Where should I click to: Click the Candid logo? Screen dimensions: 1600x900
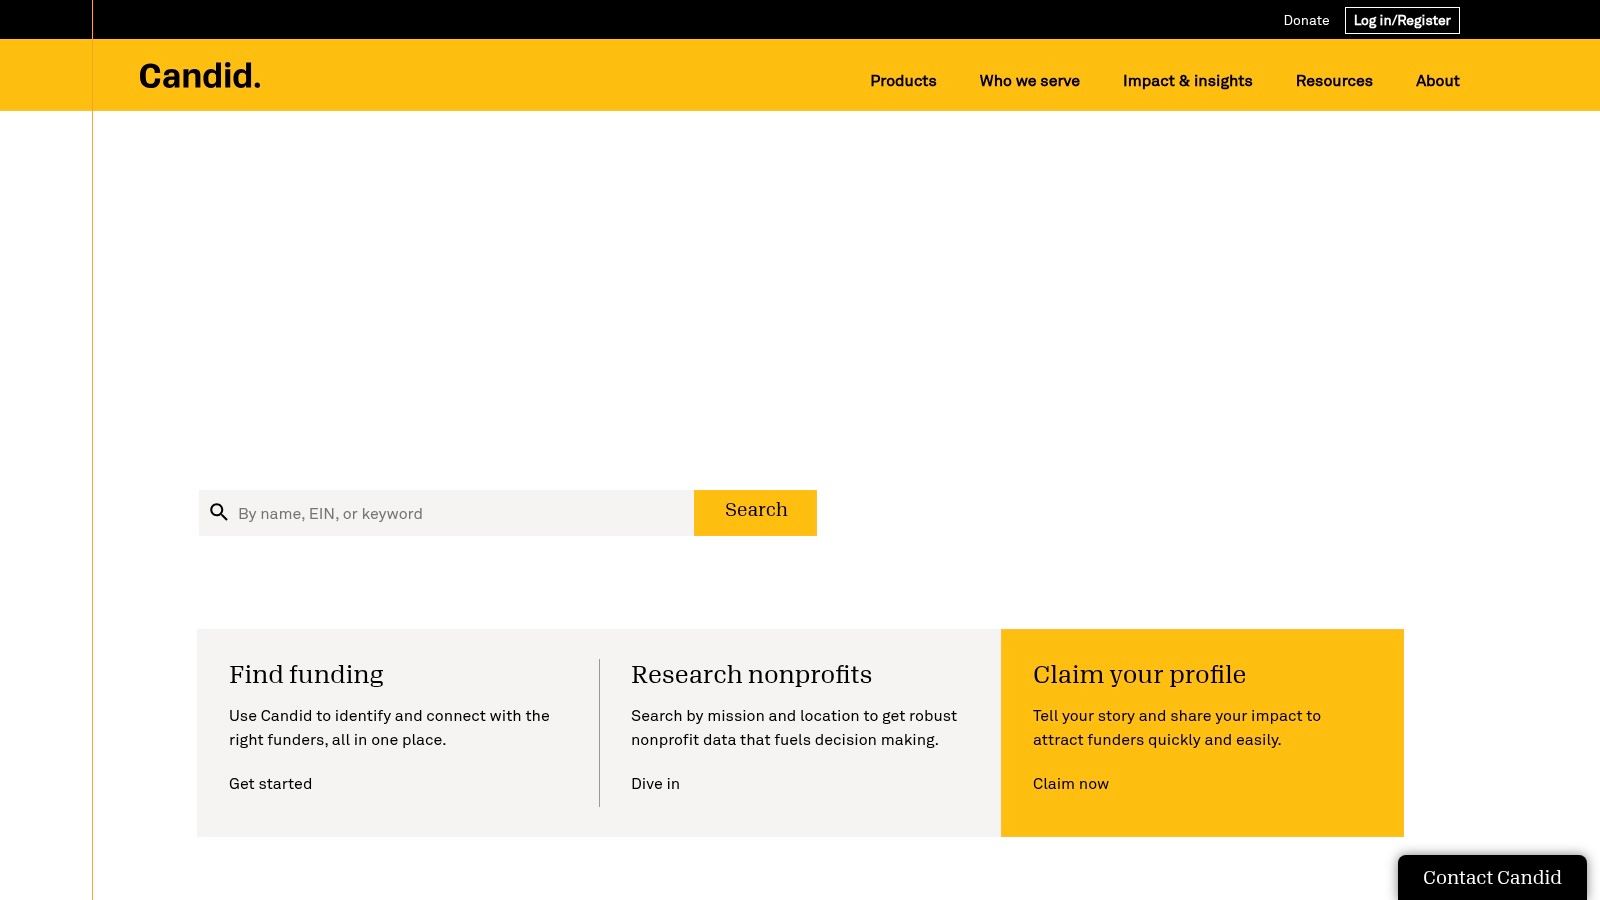point(199,76)
